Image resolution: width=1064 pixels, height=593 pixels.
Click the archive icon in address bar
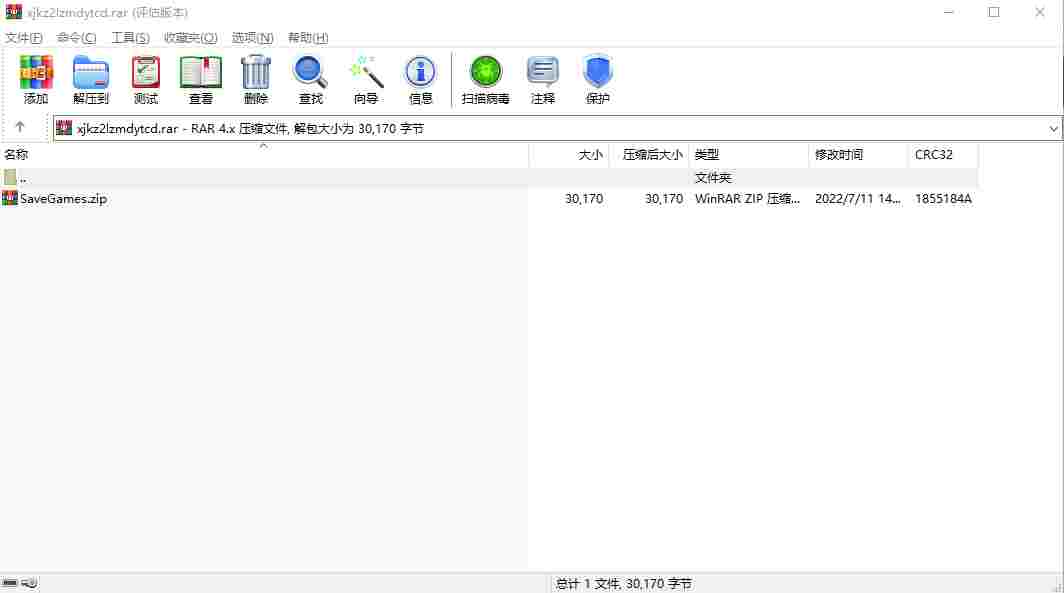[64, 128]
